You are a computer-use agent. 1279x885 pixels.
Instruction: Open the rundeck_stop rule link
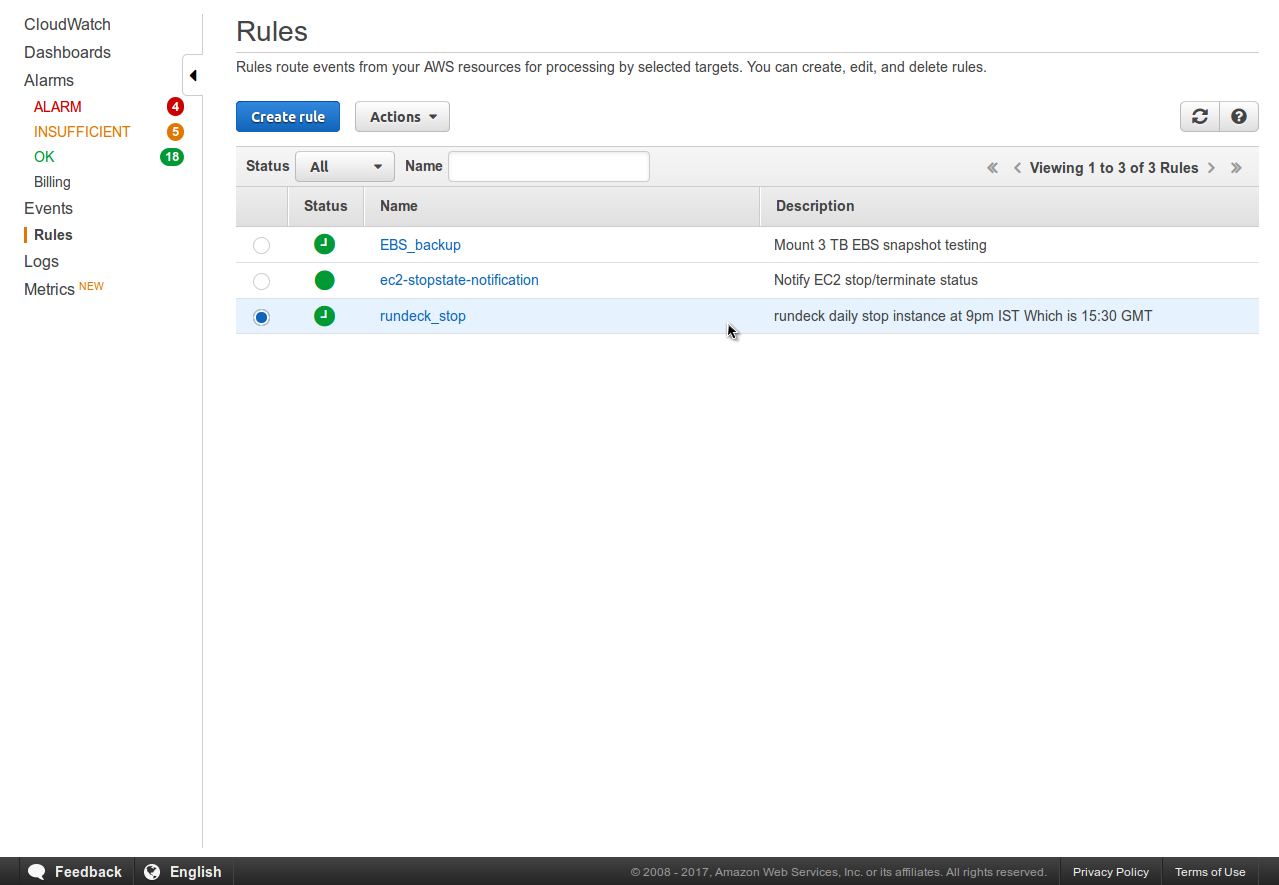coord(422,316)
